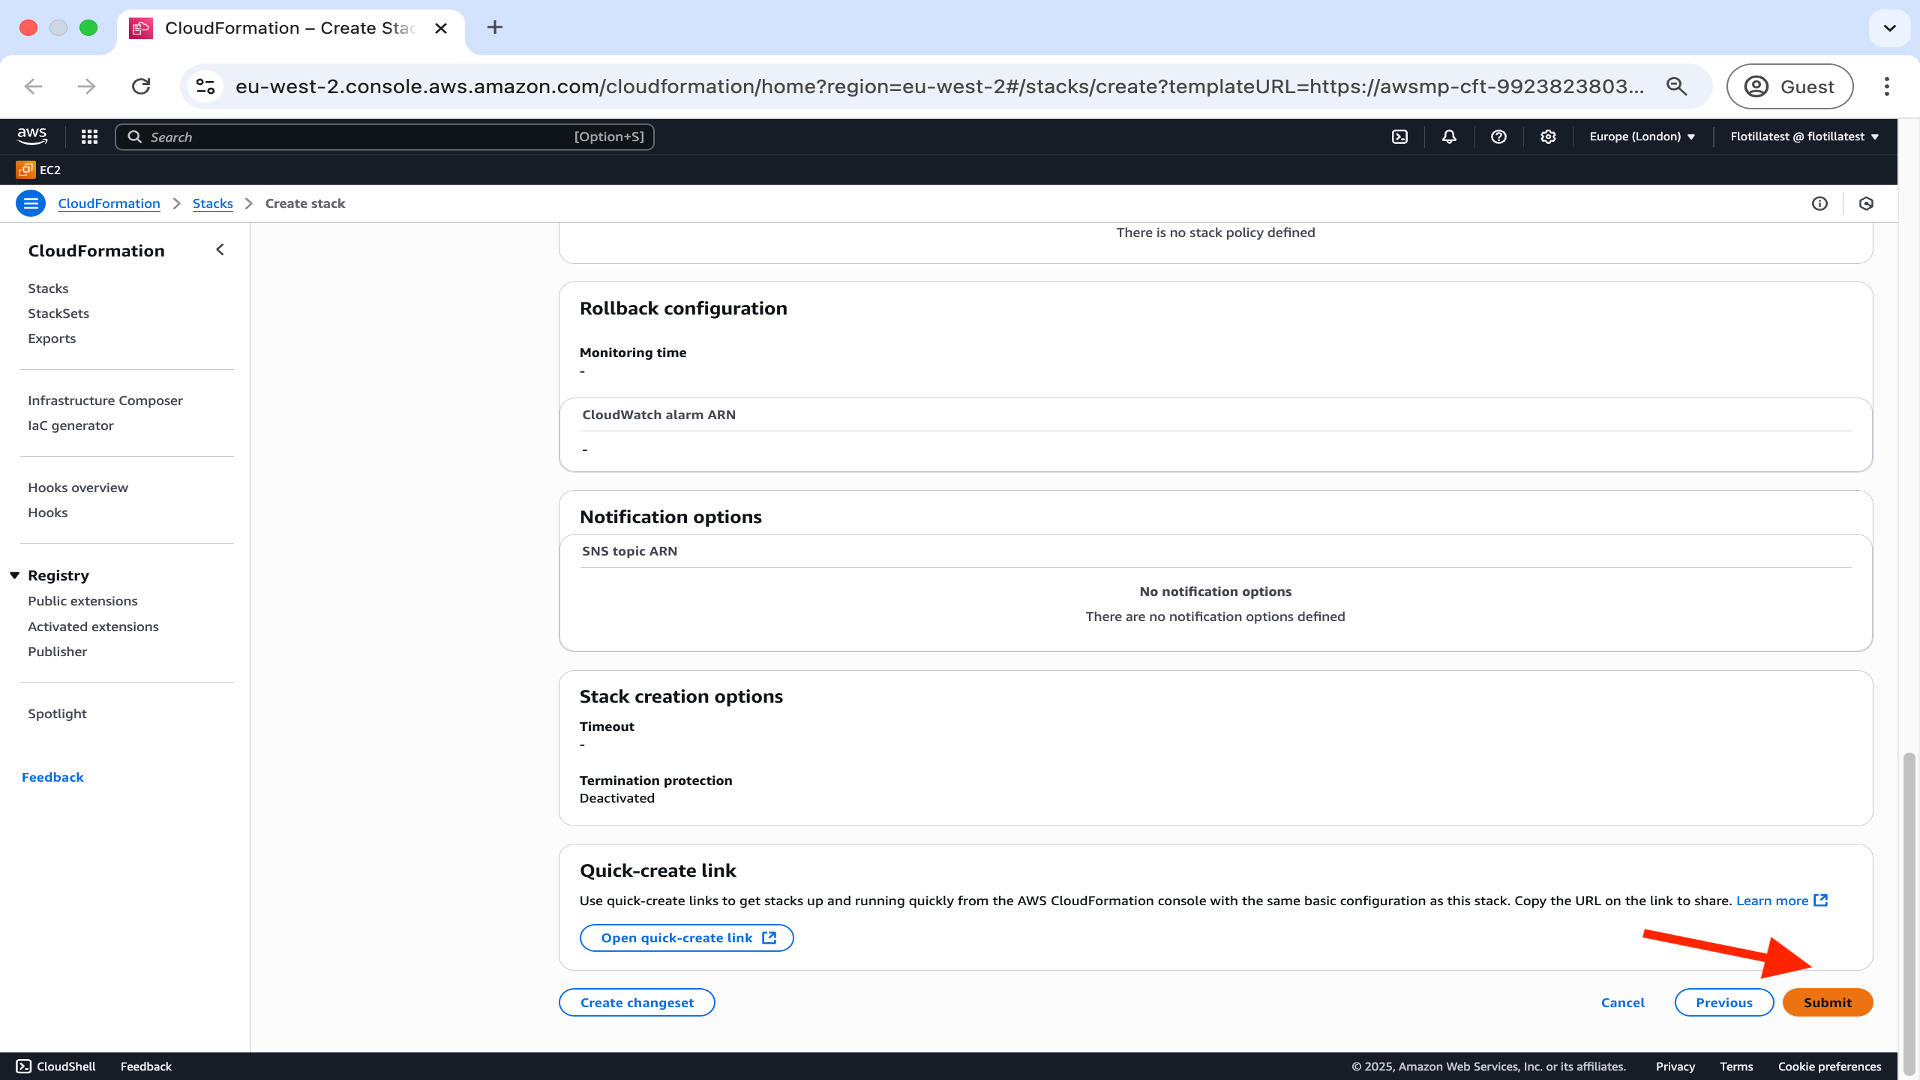1920x1080 pixels.
Task: Open the settings gear in the AWS header
Action: [1548, 137]
